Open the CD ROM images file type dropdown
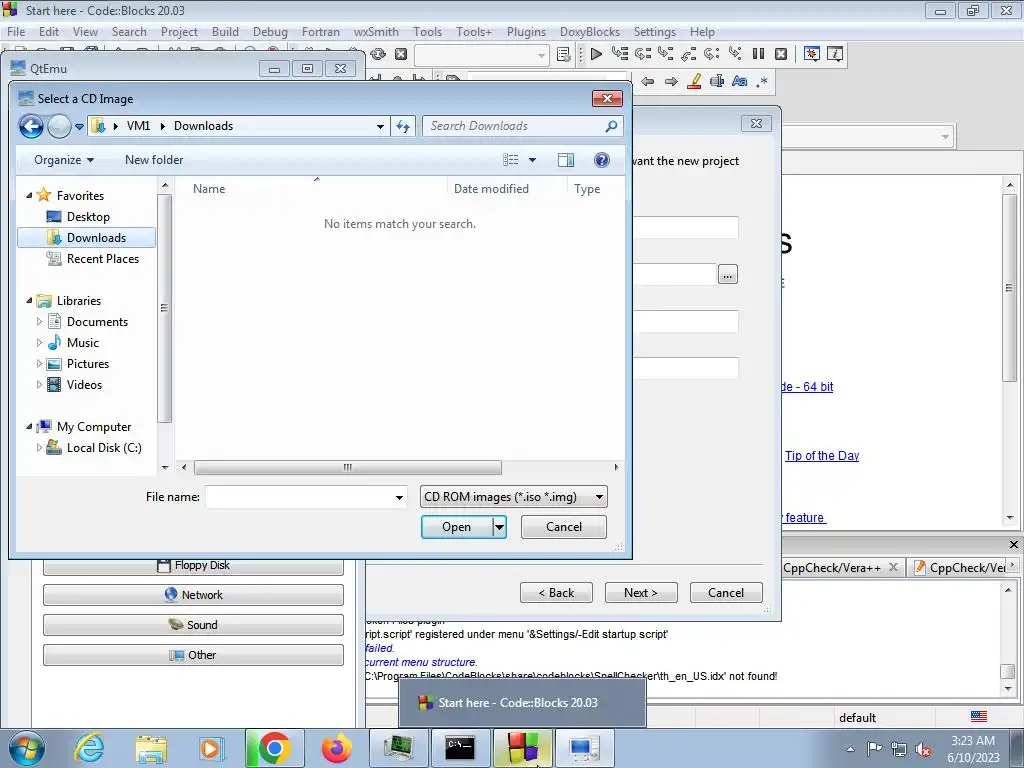 (513, 497)
